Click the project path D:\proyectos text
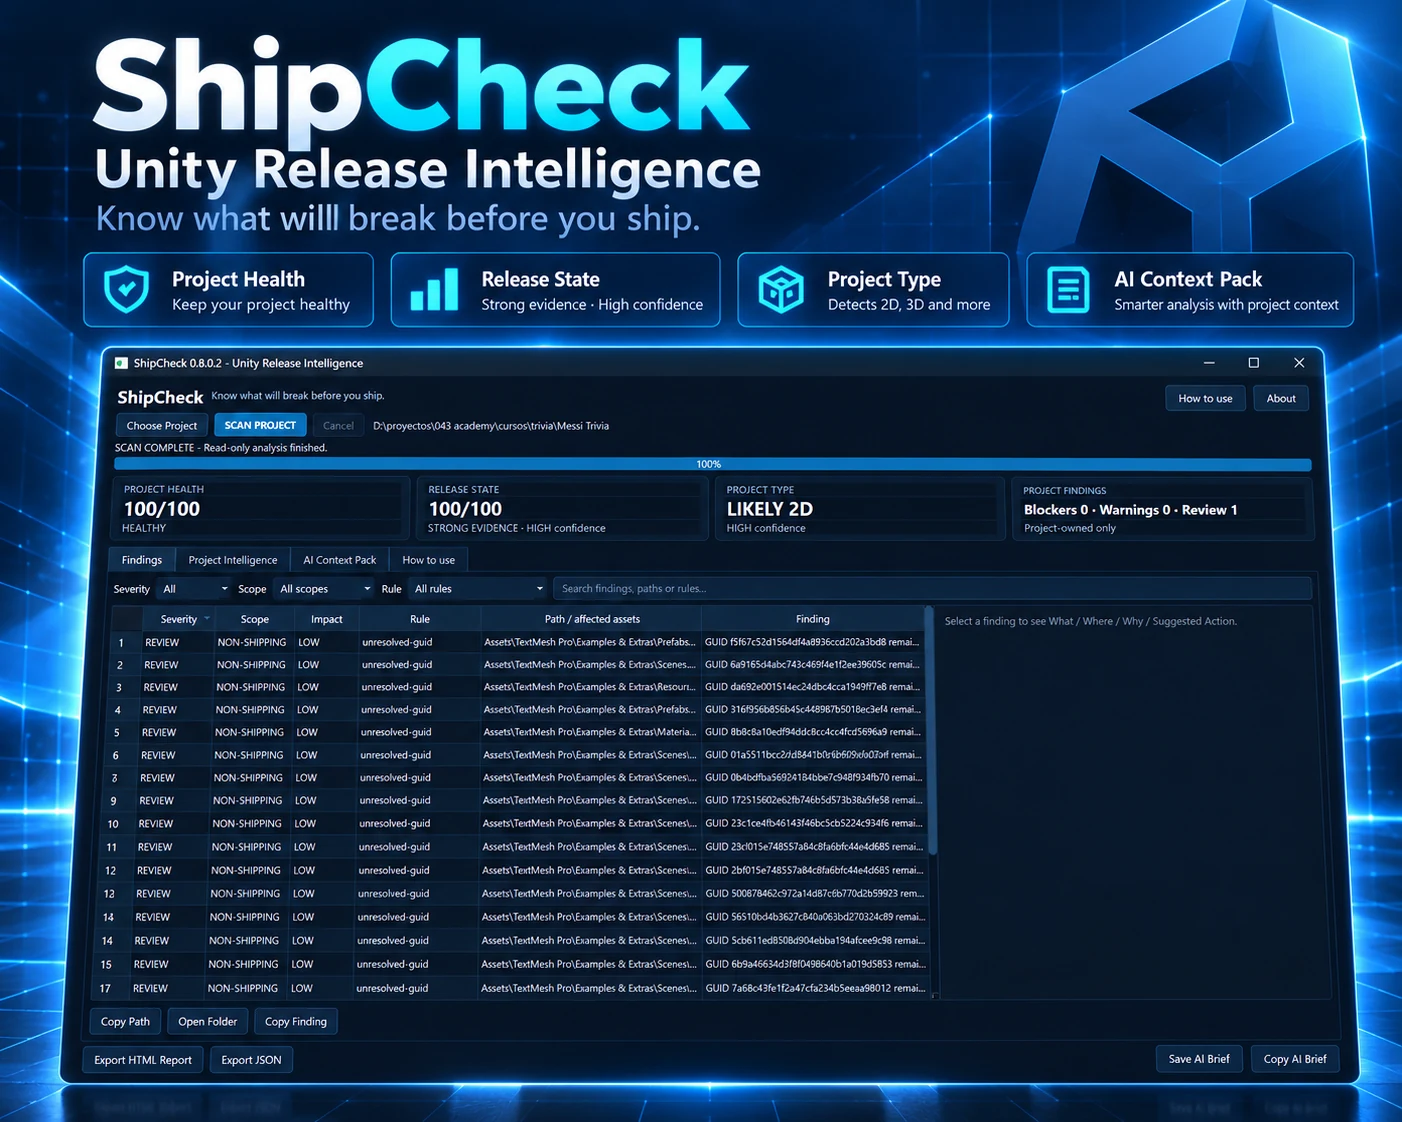This screenshot has width=1402, height=1122. tap(491, 426)
